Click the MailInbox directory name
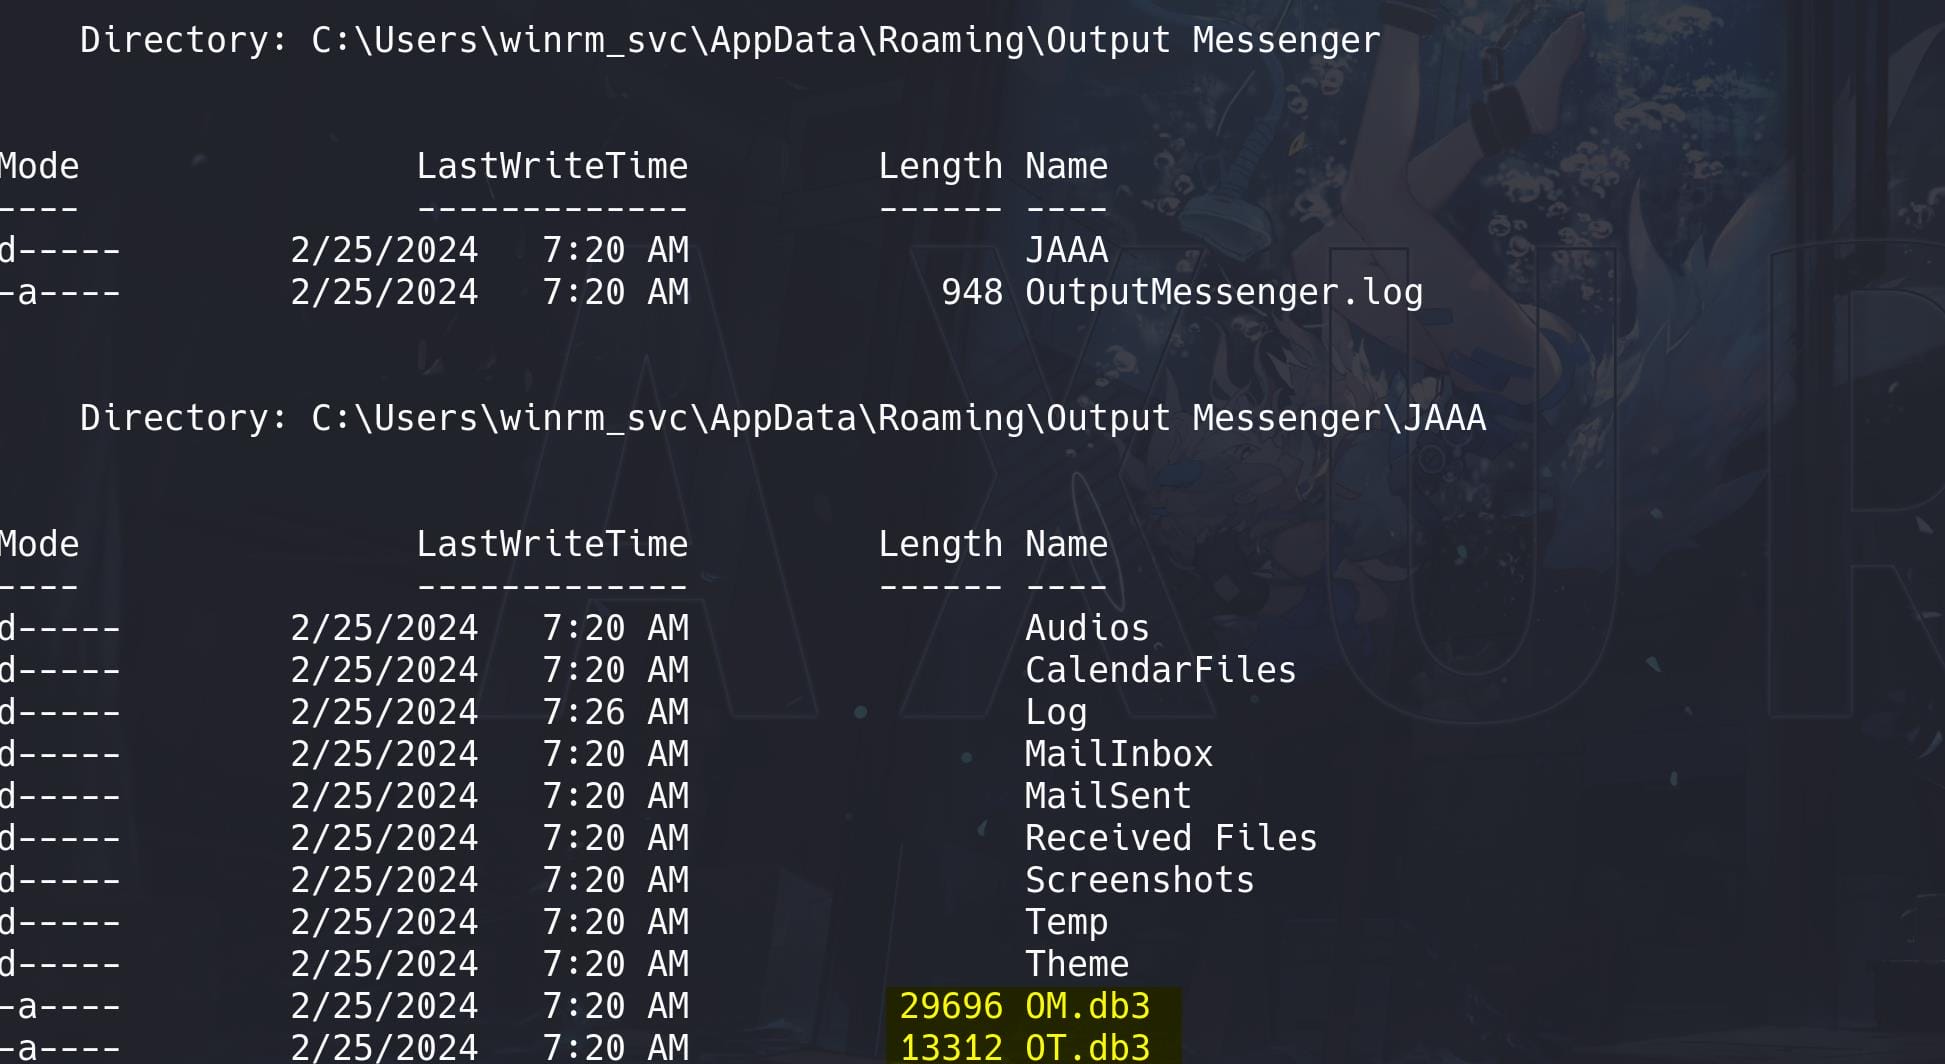The image size is (1945, 1064). point(1118,754)
